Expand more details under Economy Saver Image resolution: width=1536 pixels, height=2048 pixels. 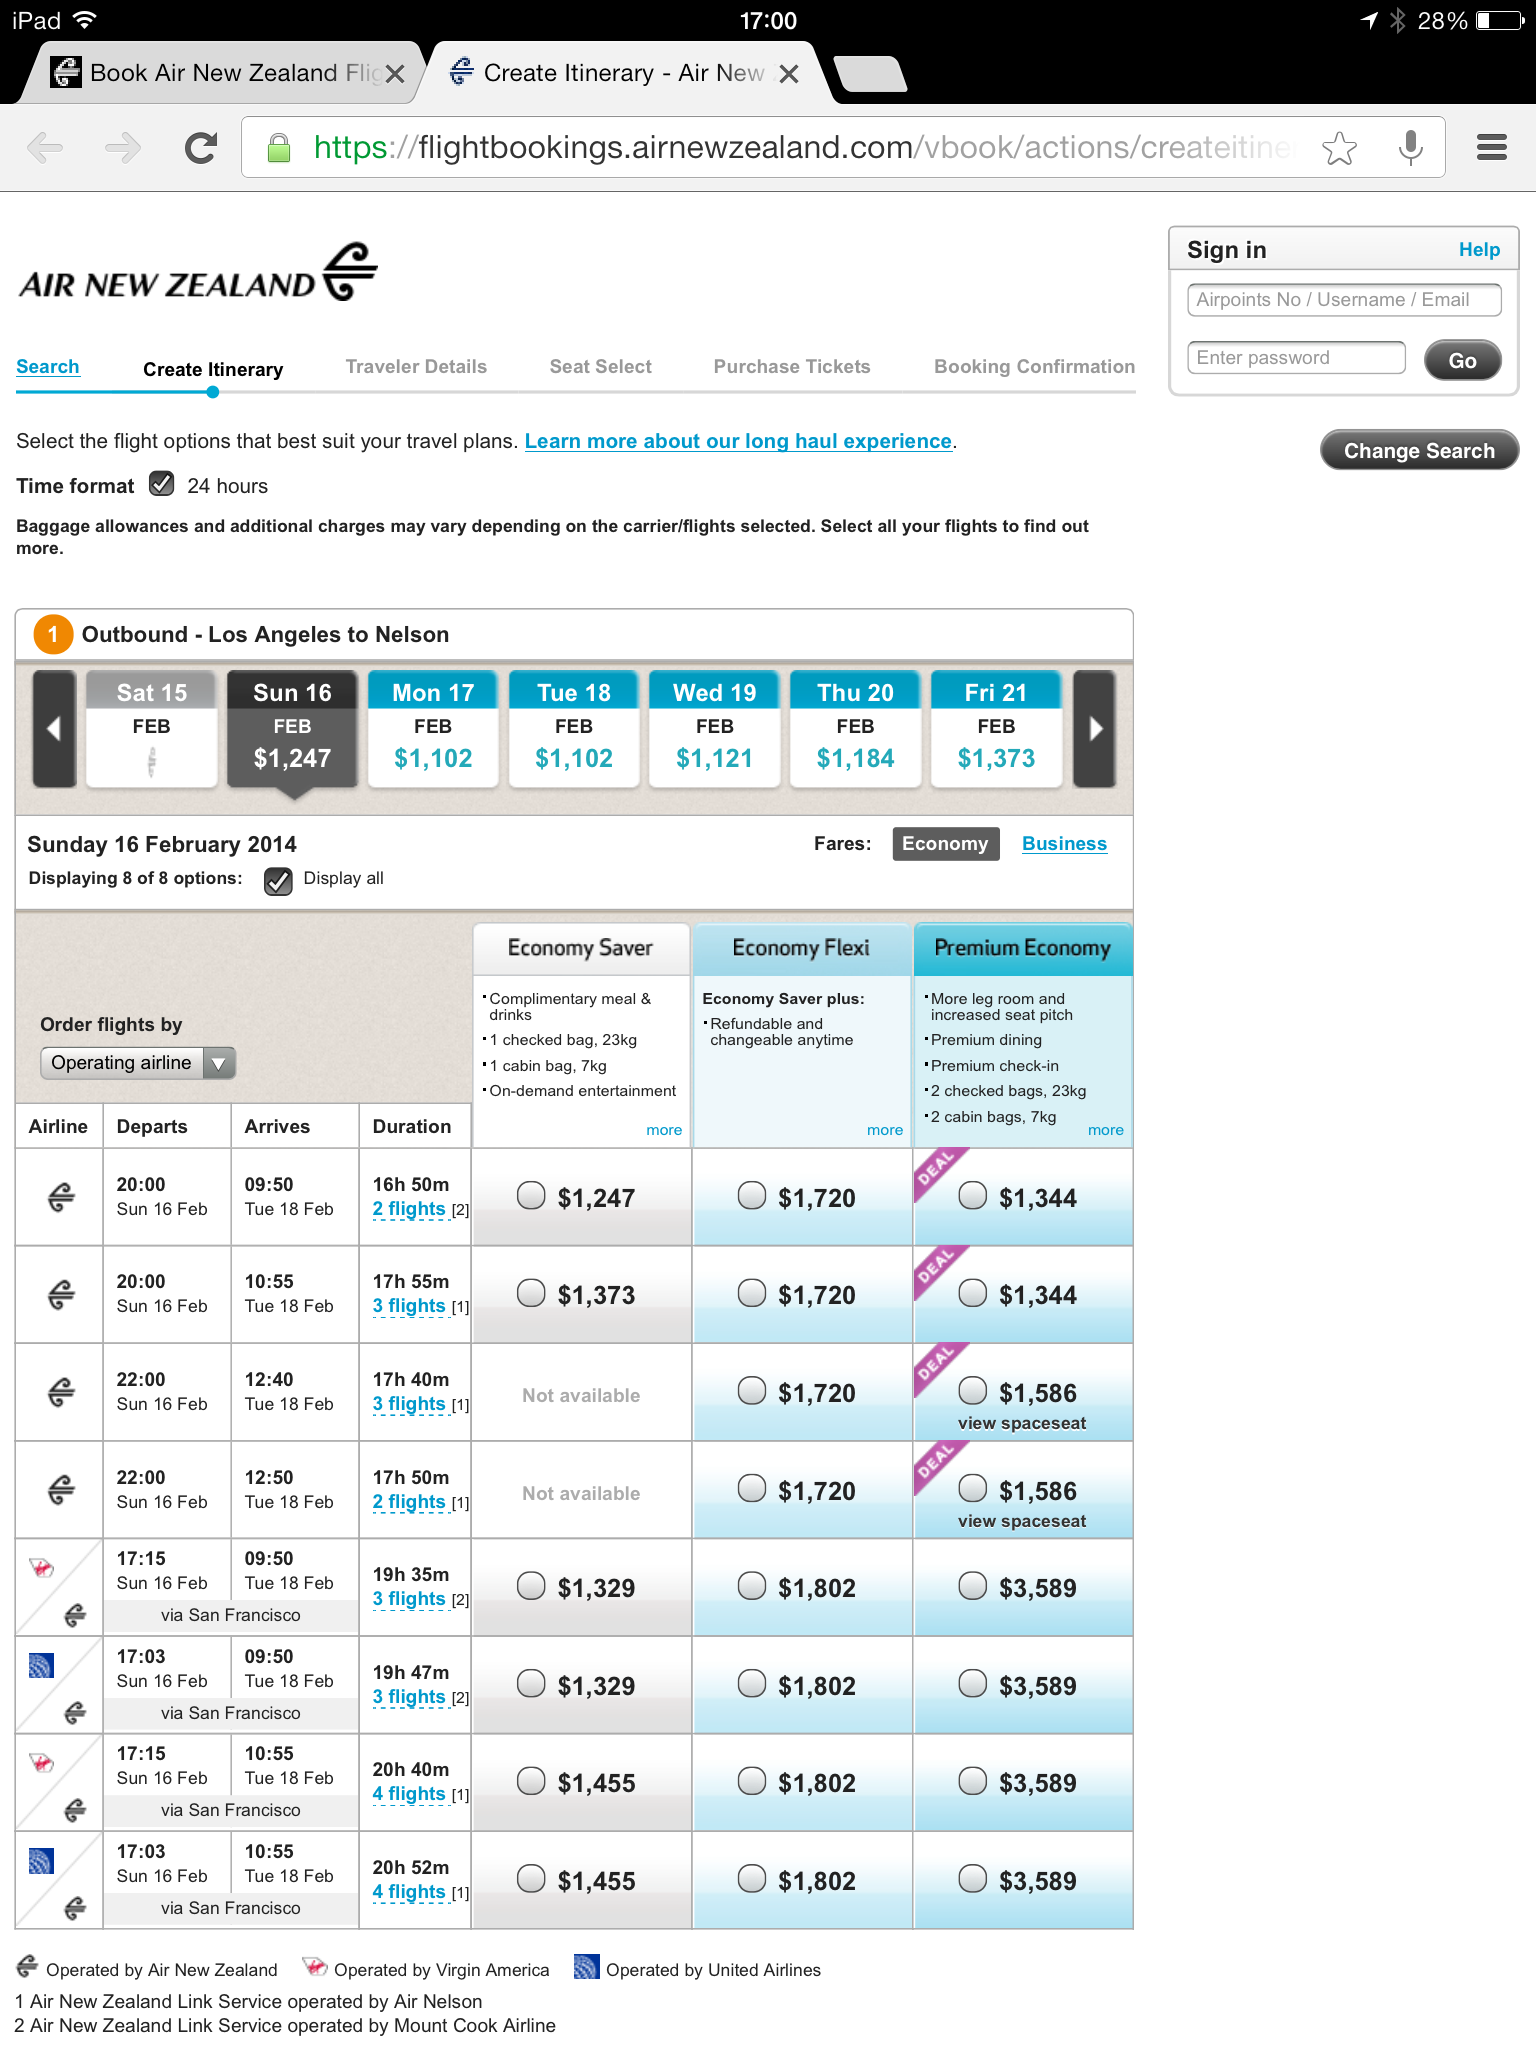click(664, 1130)
